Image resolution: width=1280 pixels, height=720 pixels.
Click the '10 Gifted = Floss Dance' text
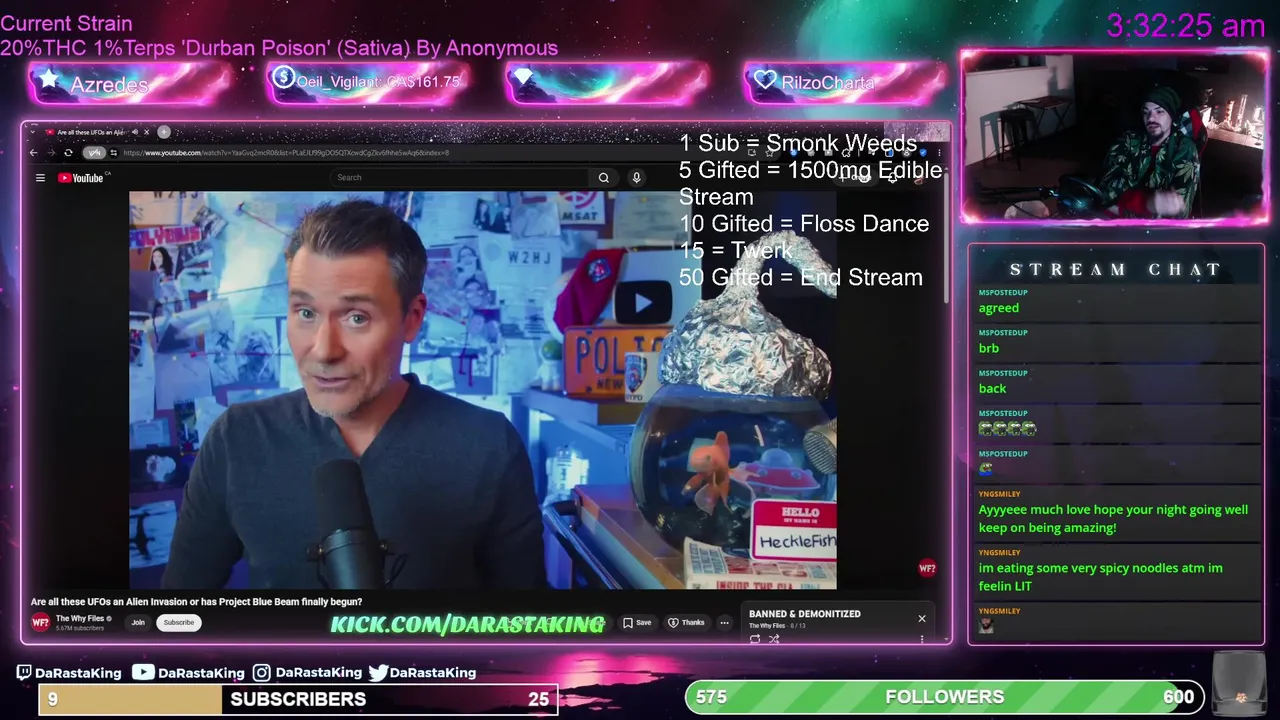(804, 224)
